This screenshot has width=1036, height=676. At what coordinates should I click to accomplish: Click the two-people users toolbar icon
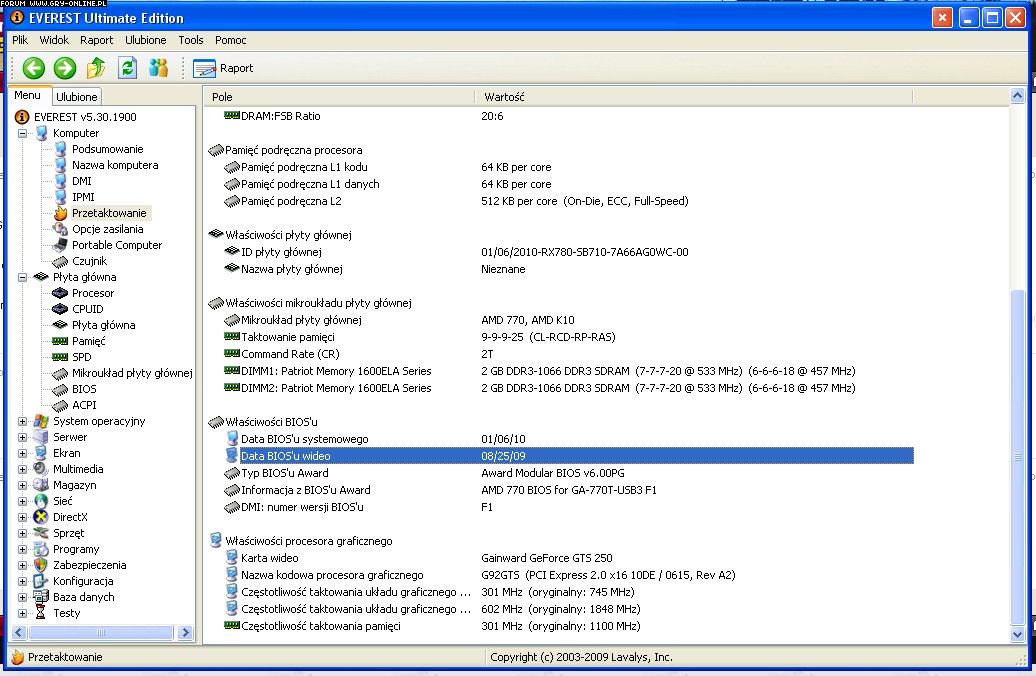click(159, 67)
